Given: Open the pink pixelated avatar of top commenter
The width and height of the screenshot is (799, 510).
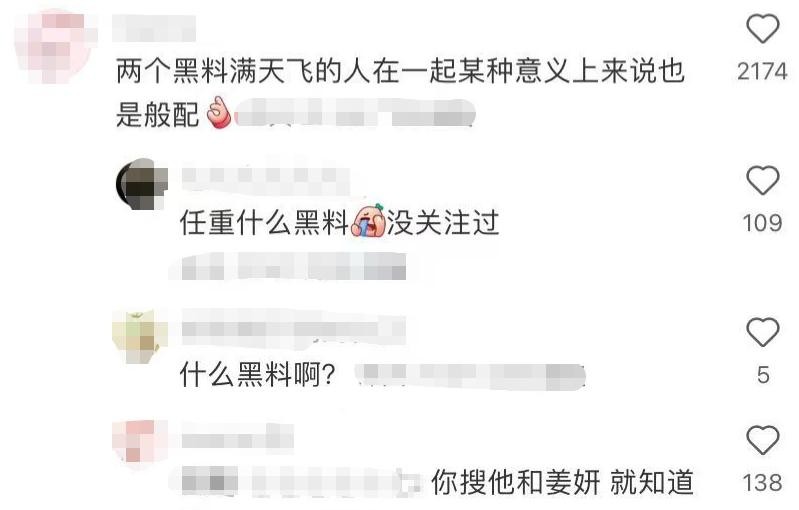Looking at the screenshot, I should point(55,48).
